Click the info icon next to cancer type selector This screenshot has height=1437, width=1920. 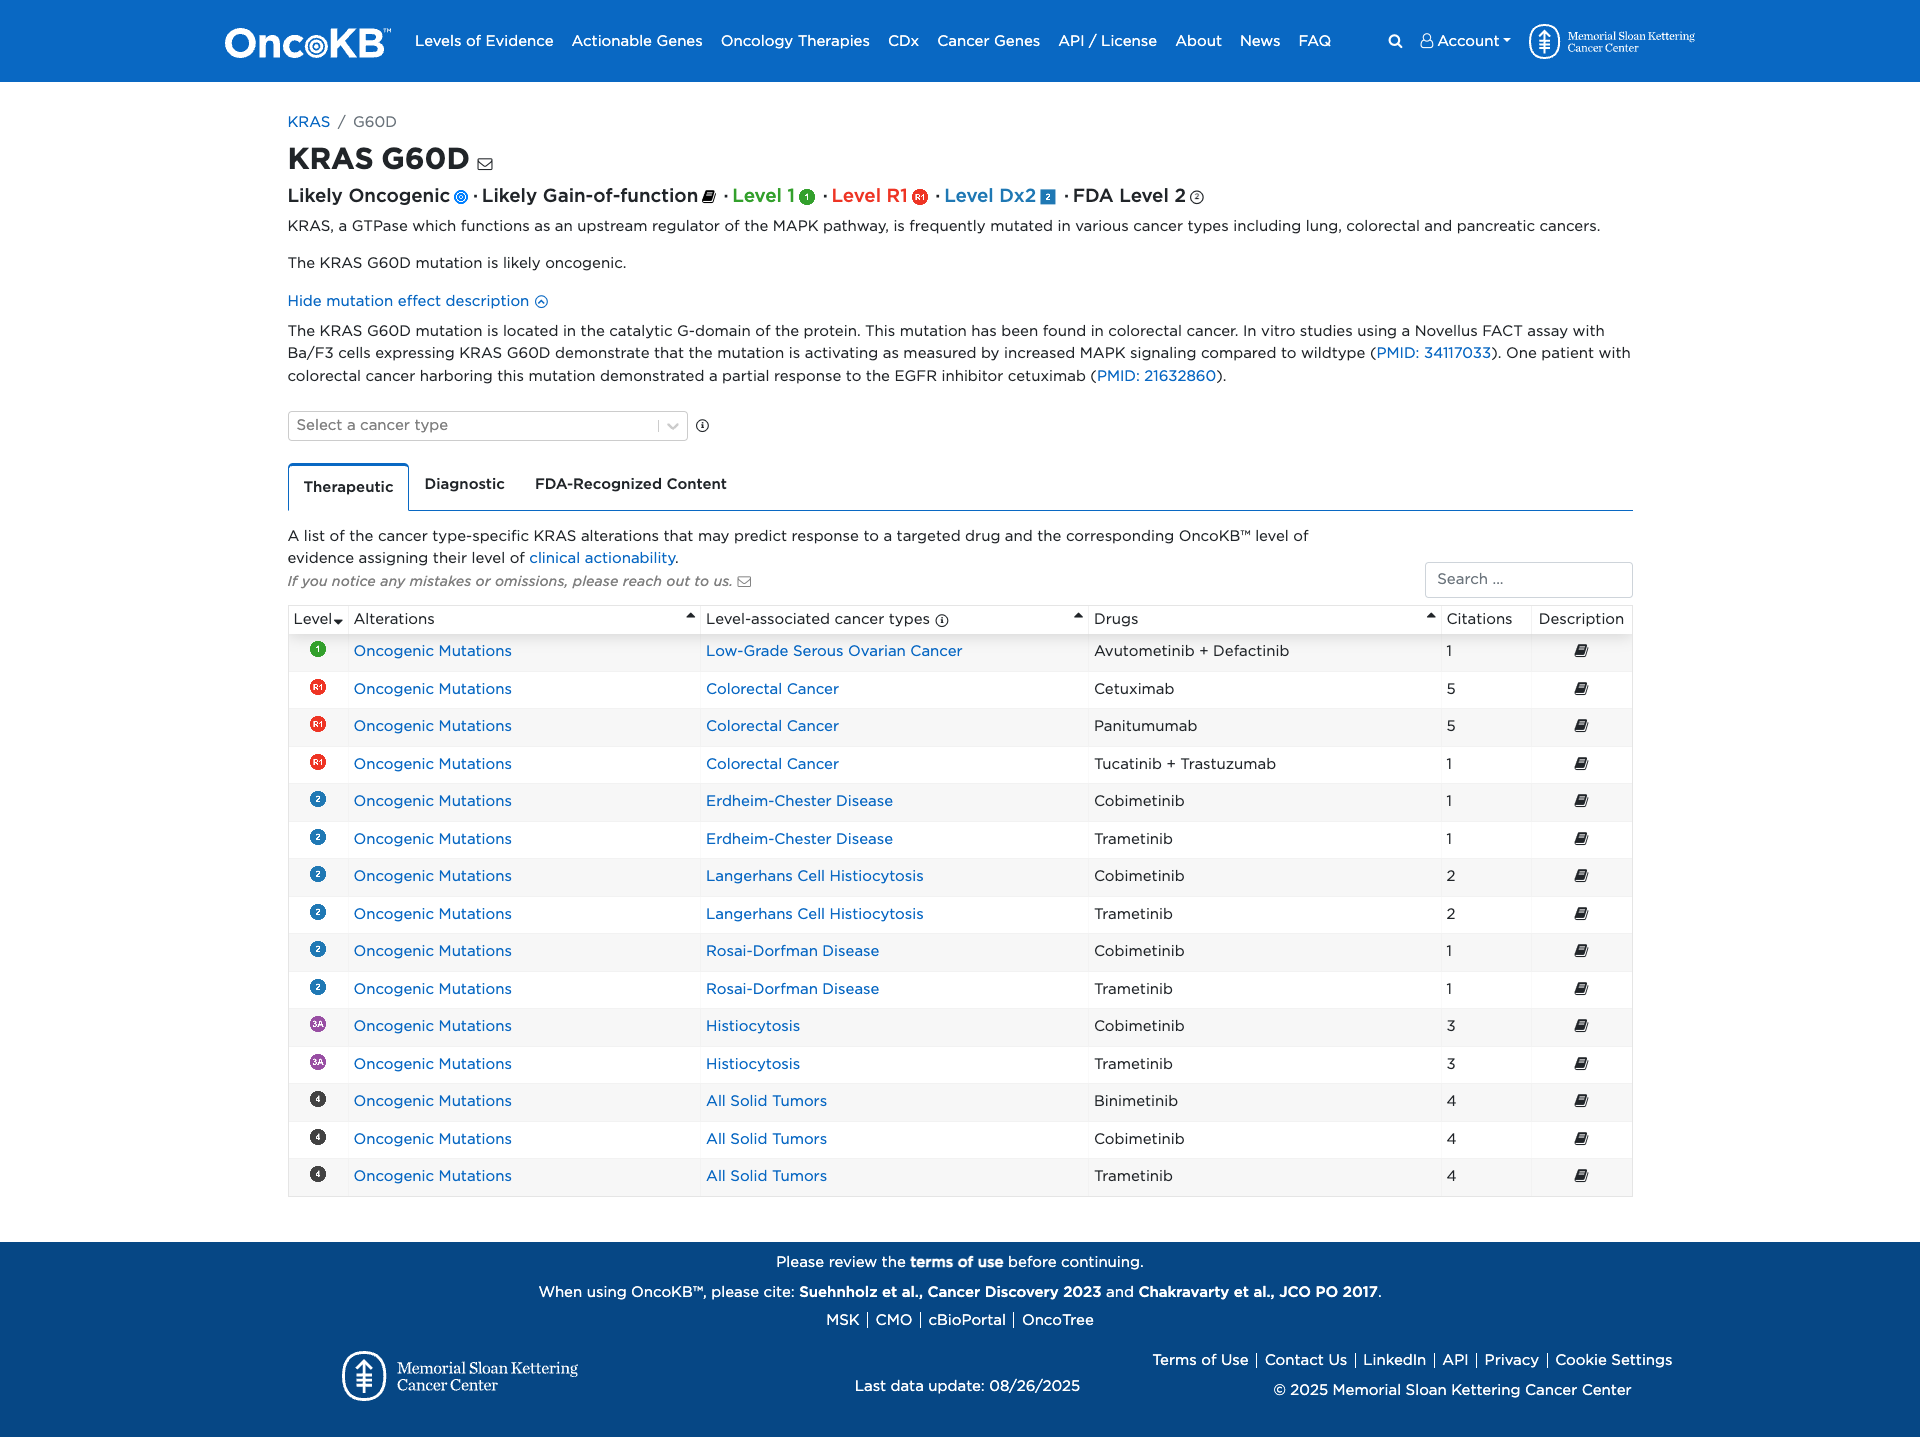703,426
